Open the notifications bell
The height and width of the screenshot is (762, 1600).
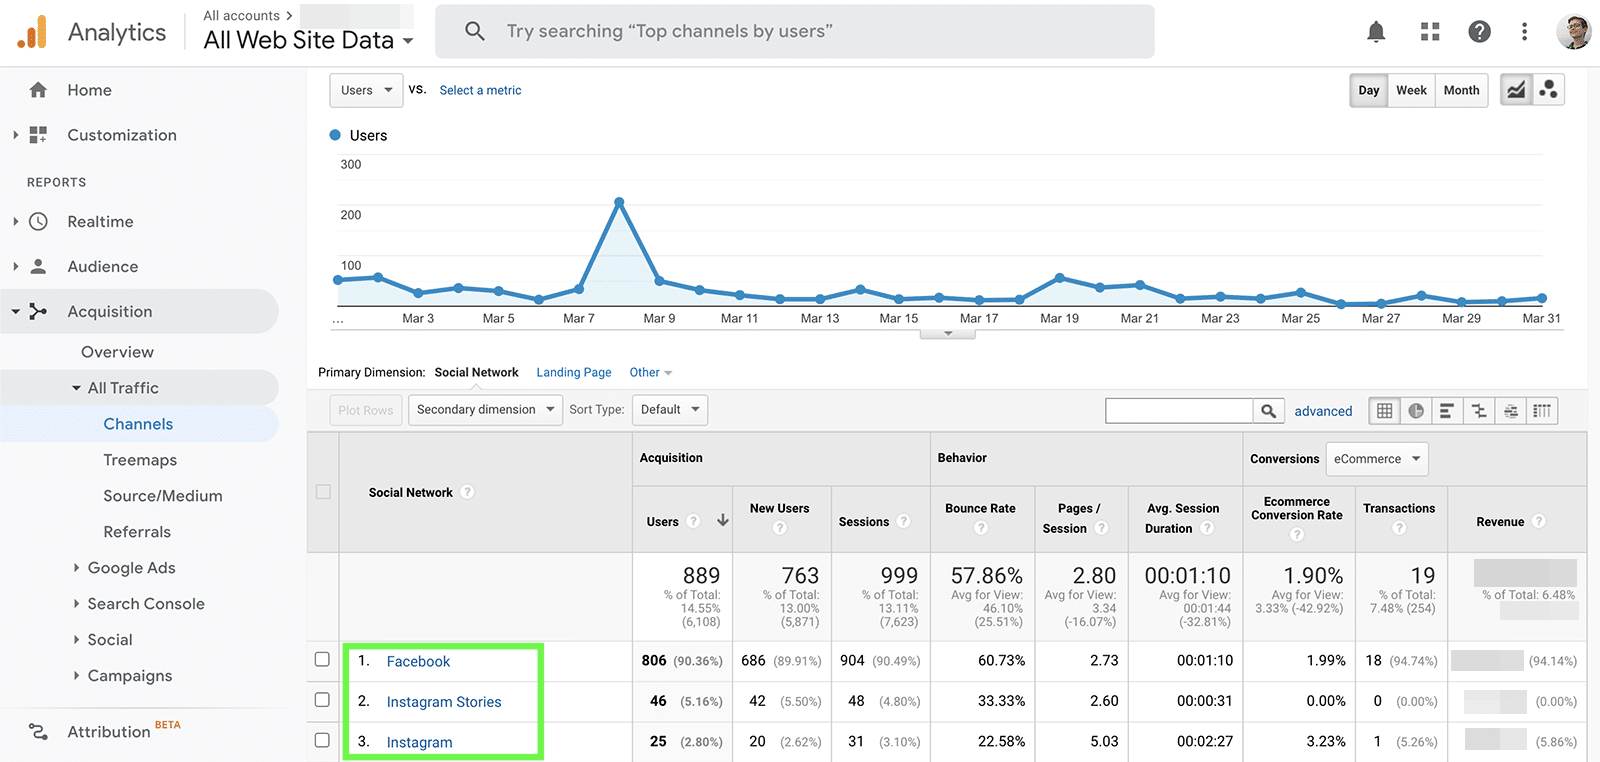[1376, 32]
